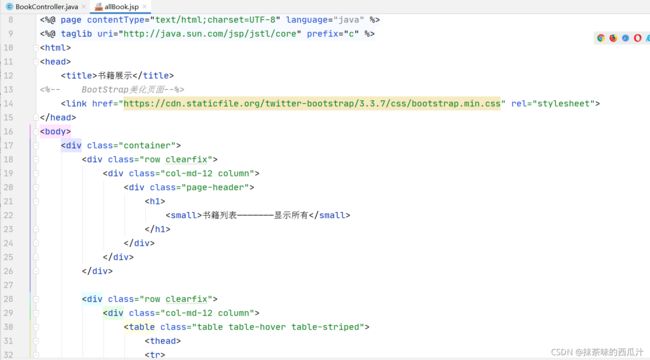
Task: Collapse the table element fold on line 30
Action: pyautogui.click(x=36, y=327)
